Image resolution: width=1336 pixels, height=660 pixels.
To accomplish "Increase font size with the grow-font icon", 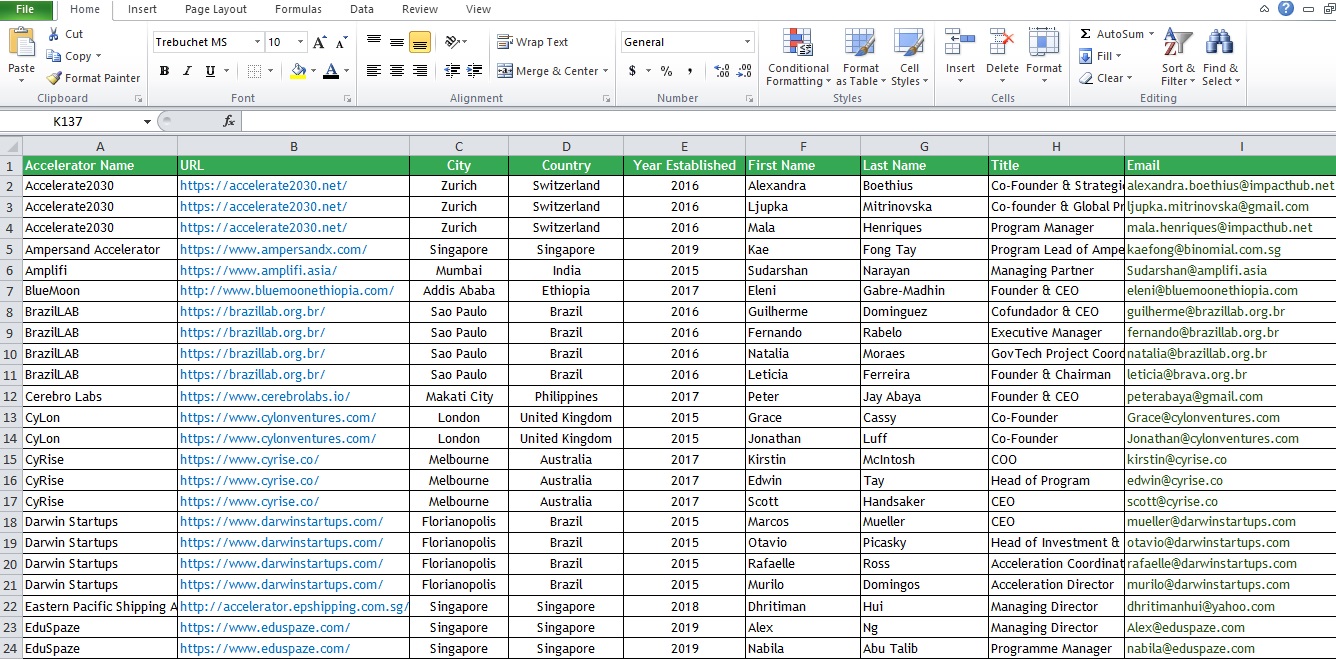I will 319,42.
